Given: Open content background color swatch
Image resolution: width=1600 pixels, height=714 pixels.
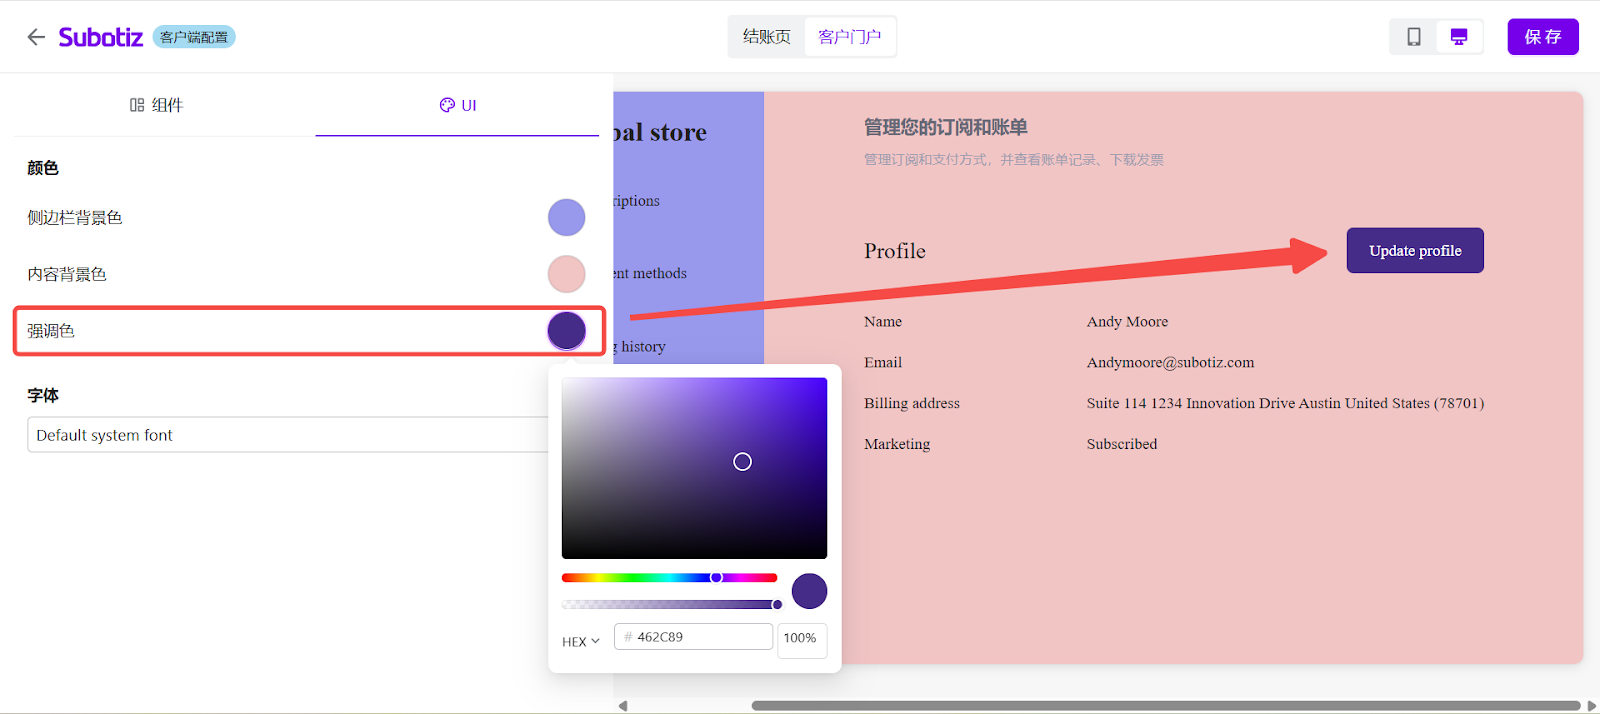Looking at the screenshot, I should (x=566, y=274).
